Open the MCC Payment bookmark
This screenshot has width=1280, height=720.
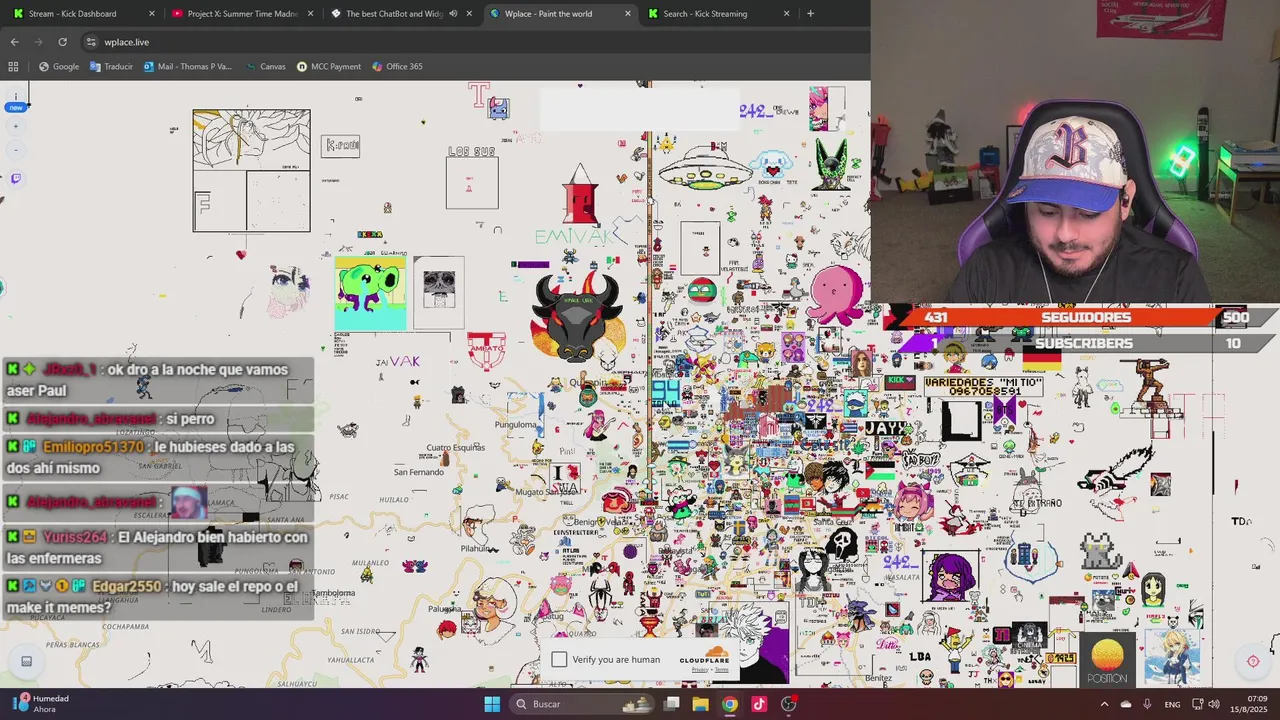coord(329,66)
